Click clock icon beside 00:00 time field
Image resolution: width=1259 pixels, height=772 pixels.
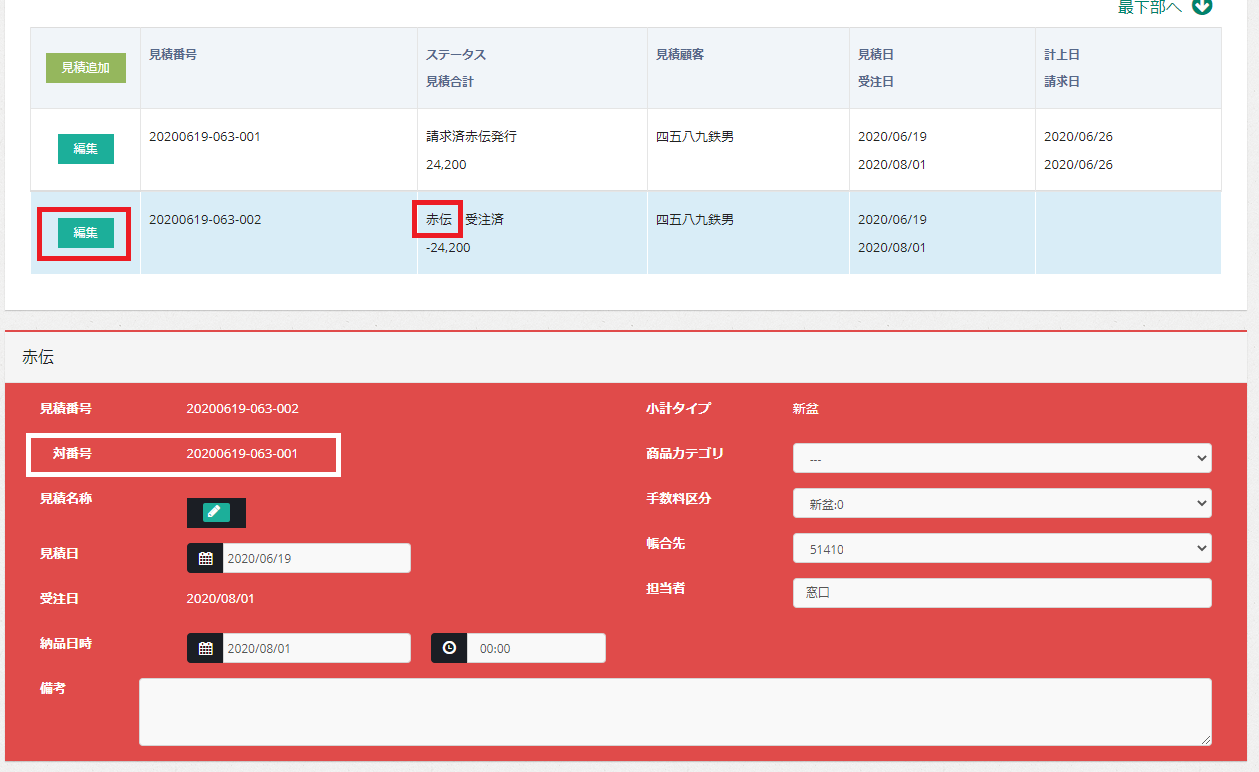[449, 648]
